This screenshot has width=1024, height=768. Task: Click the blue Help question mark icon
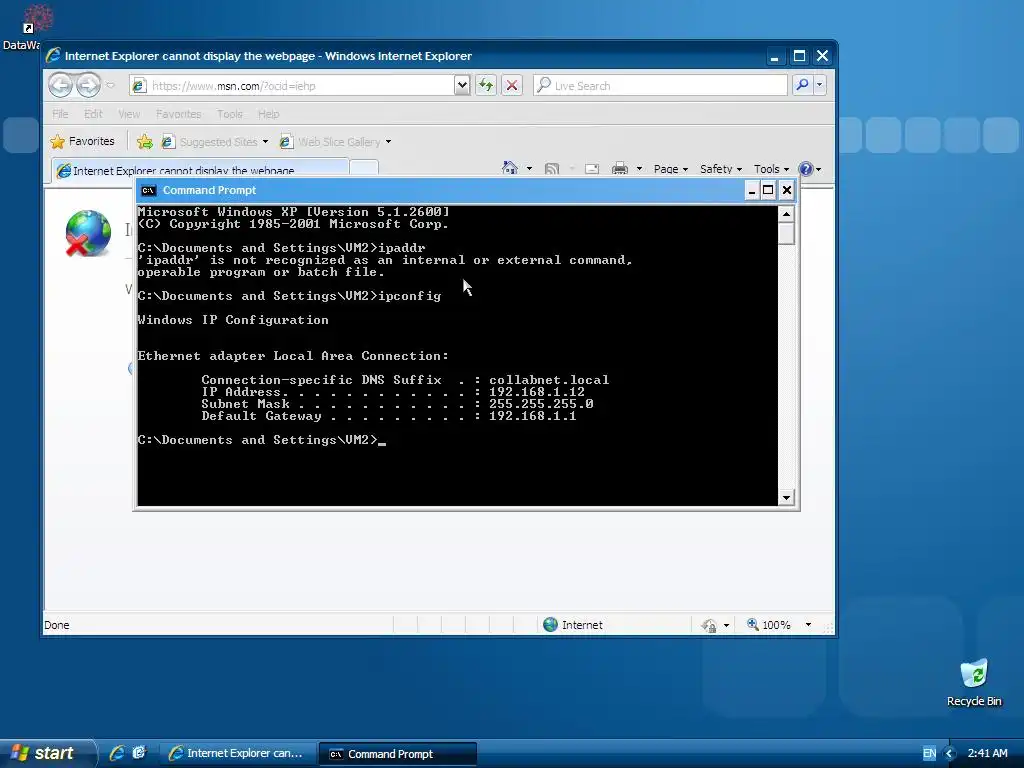tap(806, 169)
